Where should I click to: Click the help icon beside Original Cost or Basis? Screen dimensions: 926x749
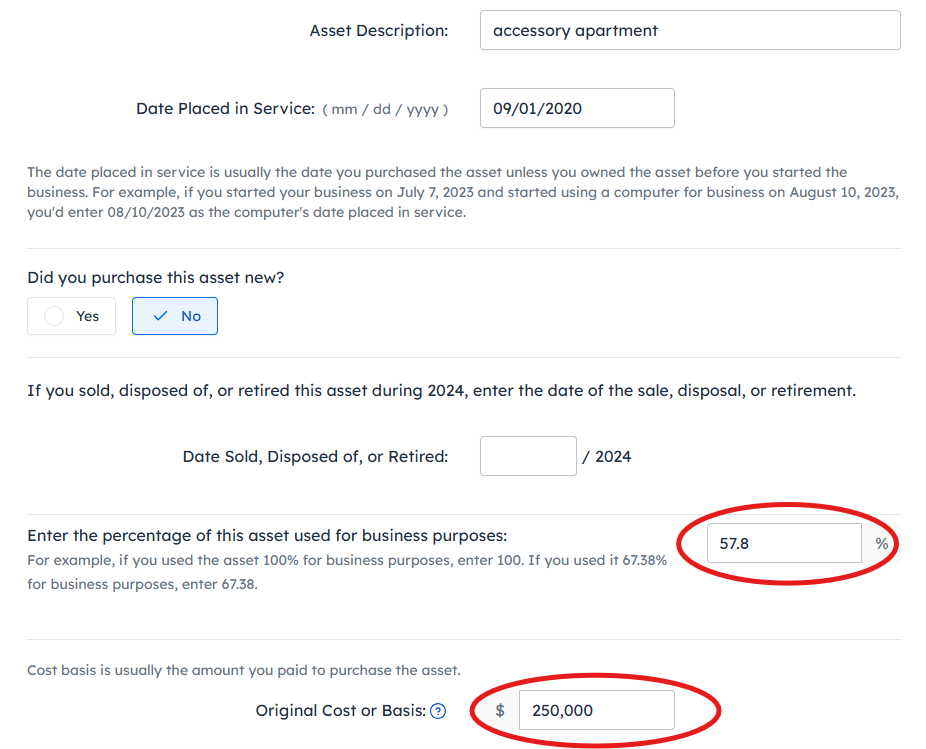[437, 711]
